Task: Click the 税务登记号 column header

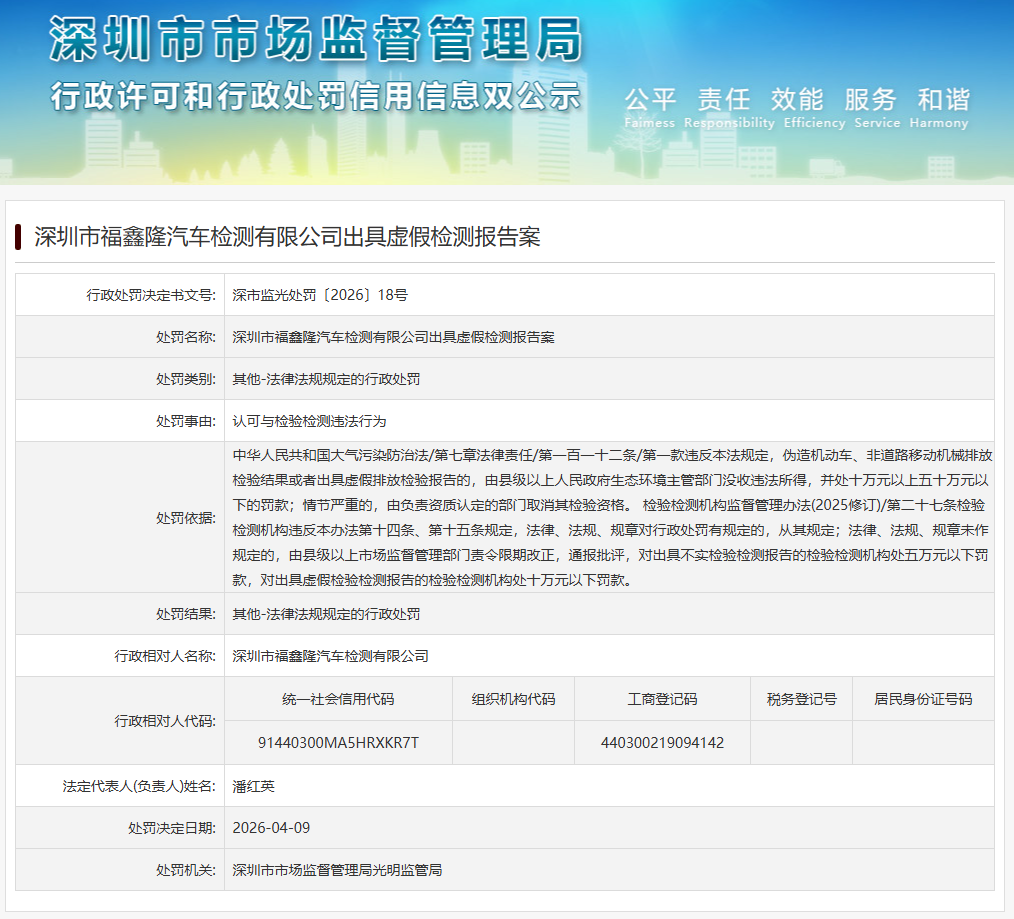Action: coord(801,699)
